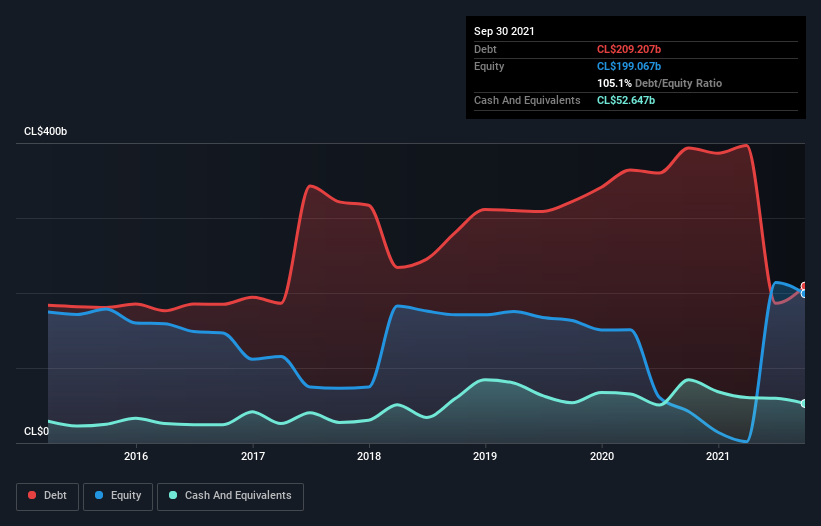Viewport: 821px width, 526px height.
Task: Click the 2020 x-axis label
Action: pos(602,456)
